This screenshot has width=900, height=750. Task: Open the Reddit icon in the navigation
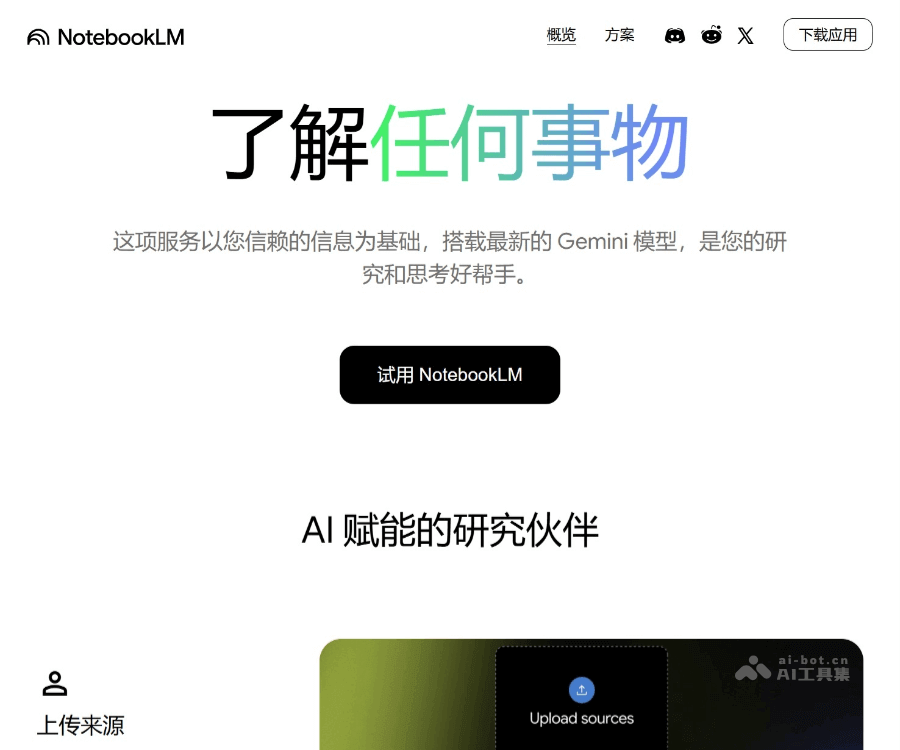coord(711,35)
